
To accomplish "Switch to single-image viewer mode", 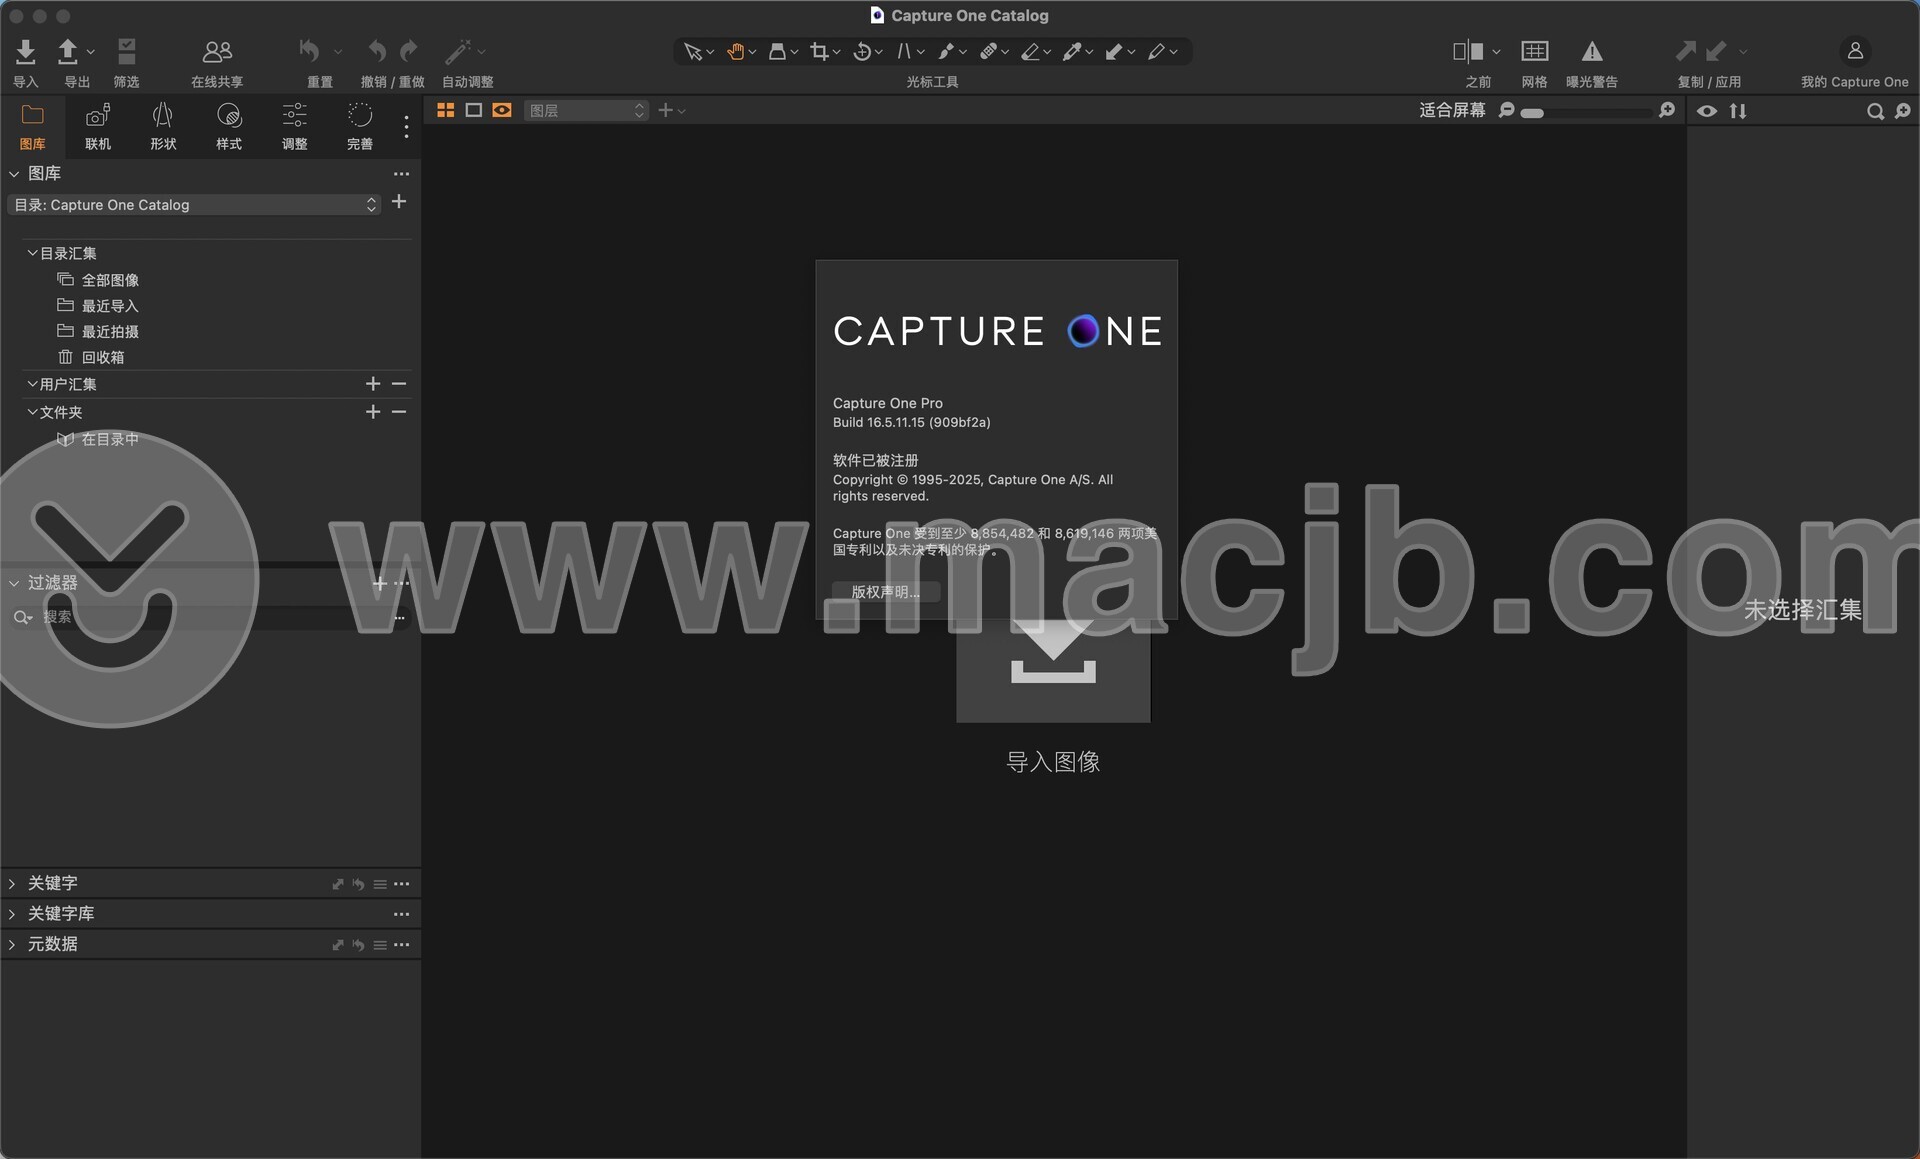I will tap(474, 110).
